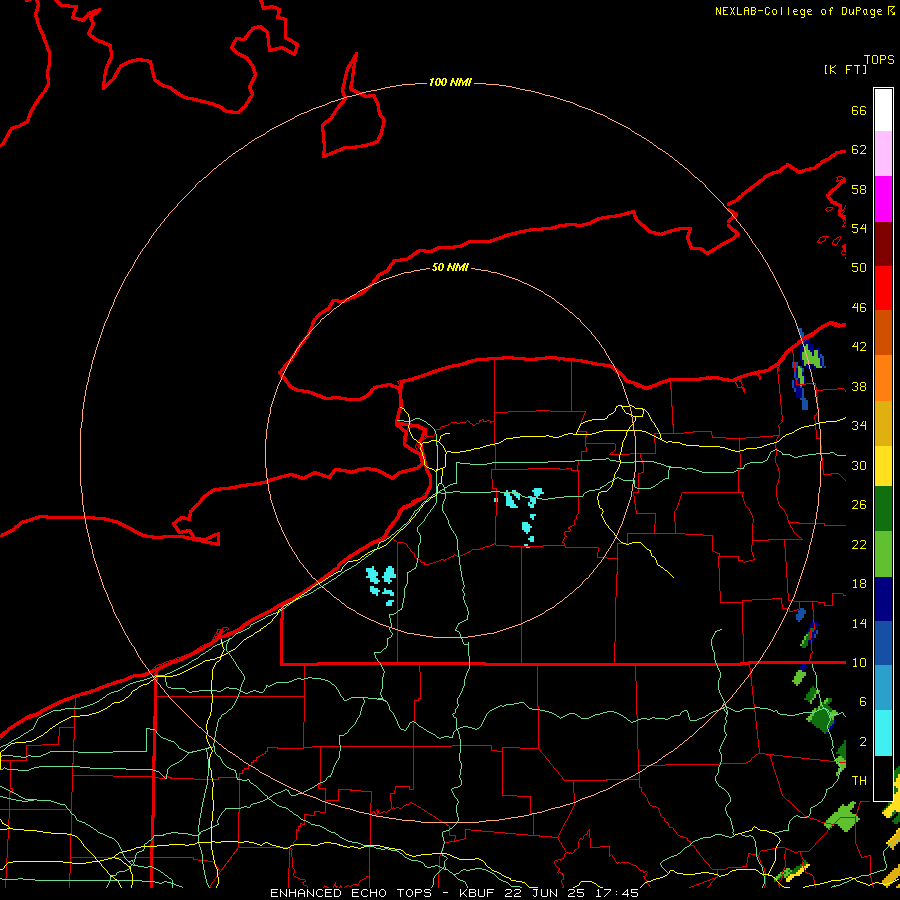Click the legend value "6"
This screenshot has height=900, width=900.
click(x=862, y=702)
